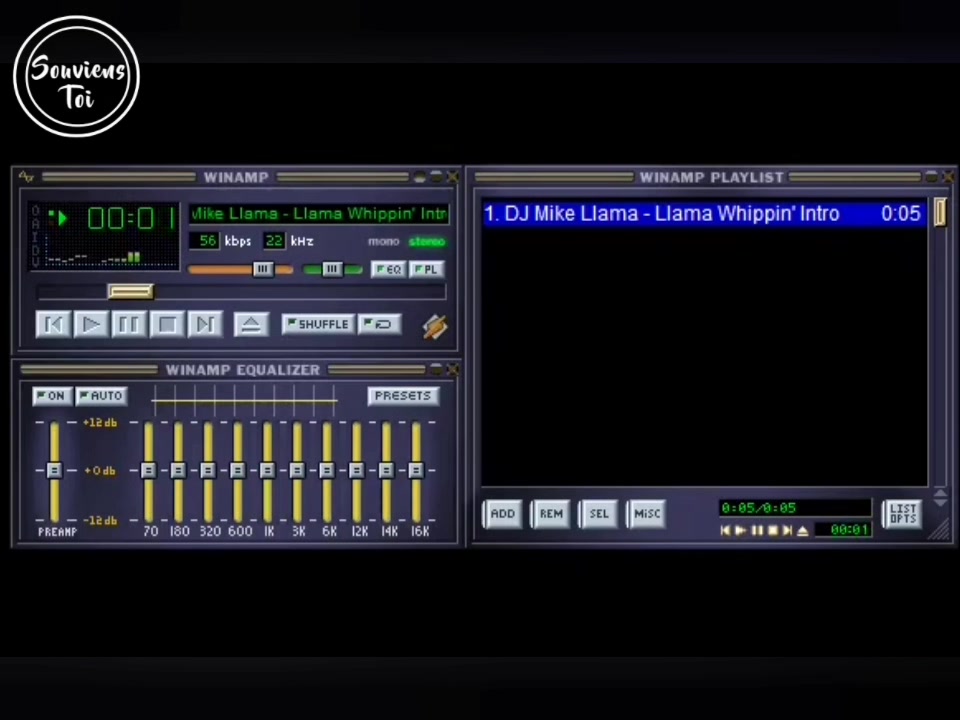Click the PREAMP slider handle
This screenshot has width=960, height=720.
pos(54,470)
